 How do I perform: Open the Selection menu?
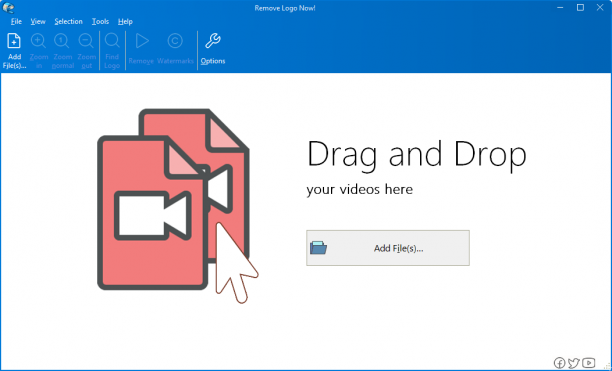click(x=68, y=21)
